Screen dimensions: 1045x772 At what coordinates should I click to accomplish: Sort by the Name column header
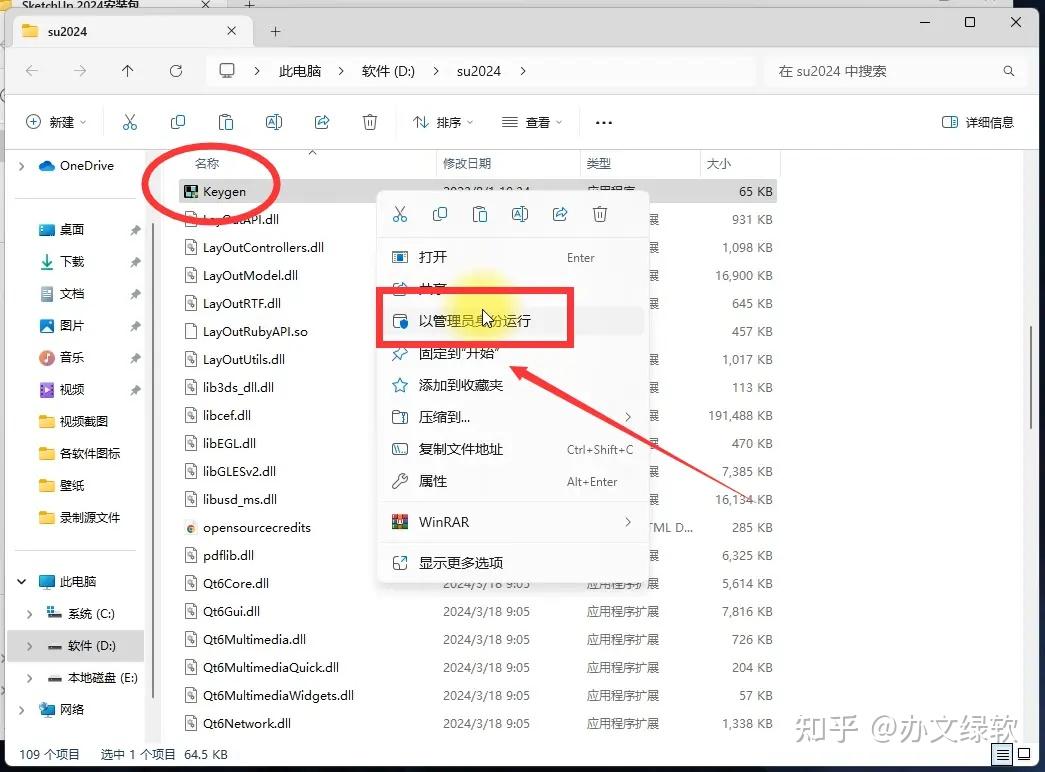click(x=208, y=163)
